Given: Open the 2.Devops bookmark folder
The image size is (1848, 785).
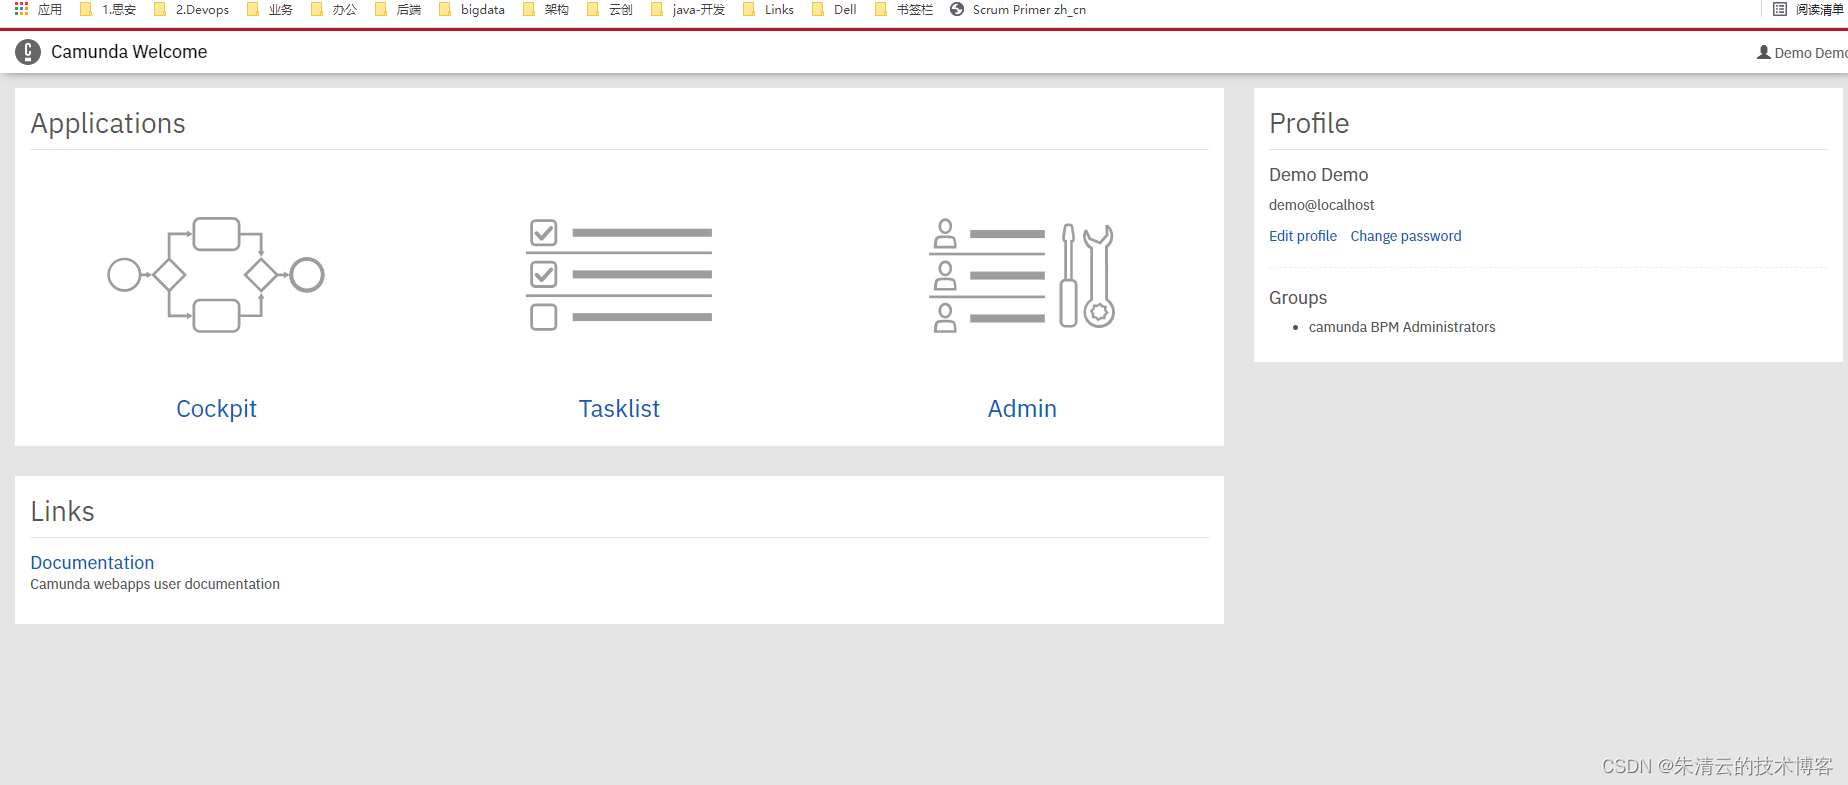Looking at the screenshot, I should coord(192,9).
